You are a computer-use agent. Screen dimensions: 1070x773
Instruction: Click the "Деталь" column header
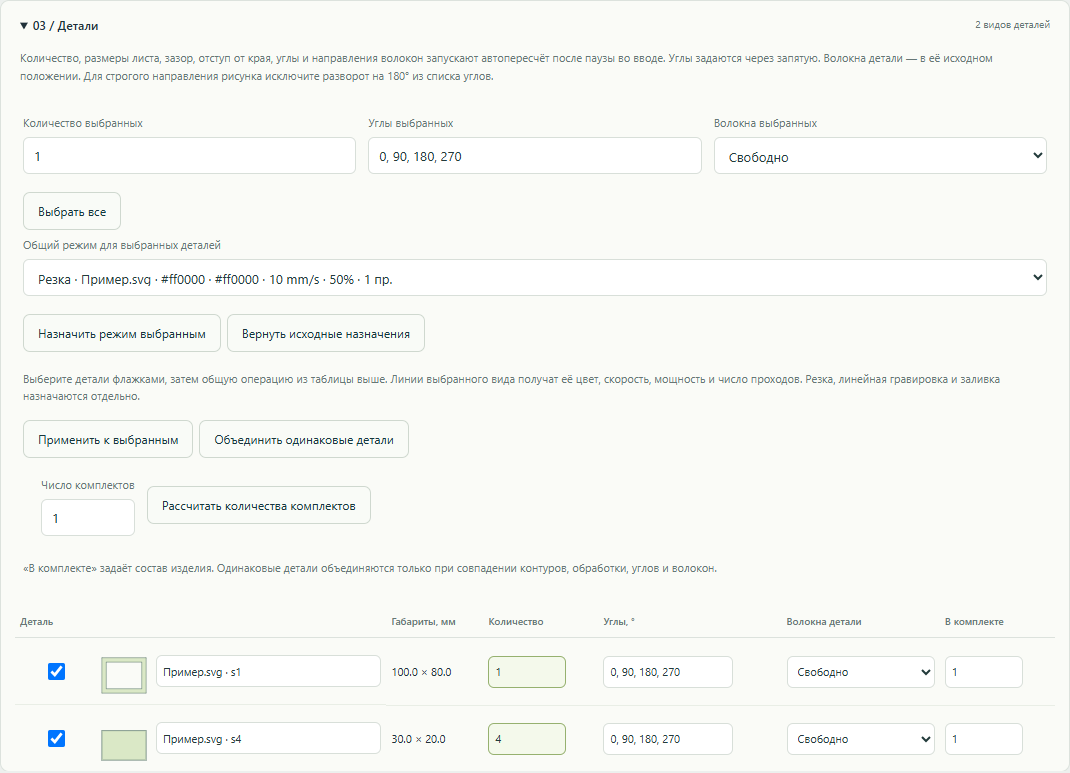37,622
